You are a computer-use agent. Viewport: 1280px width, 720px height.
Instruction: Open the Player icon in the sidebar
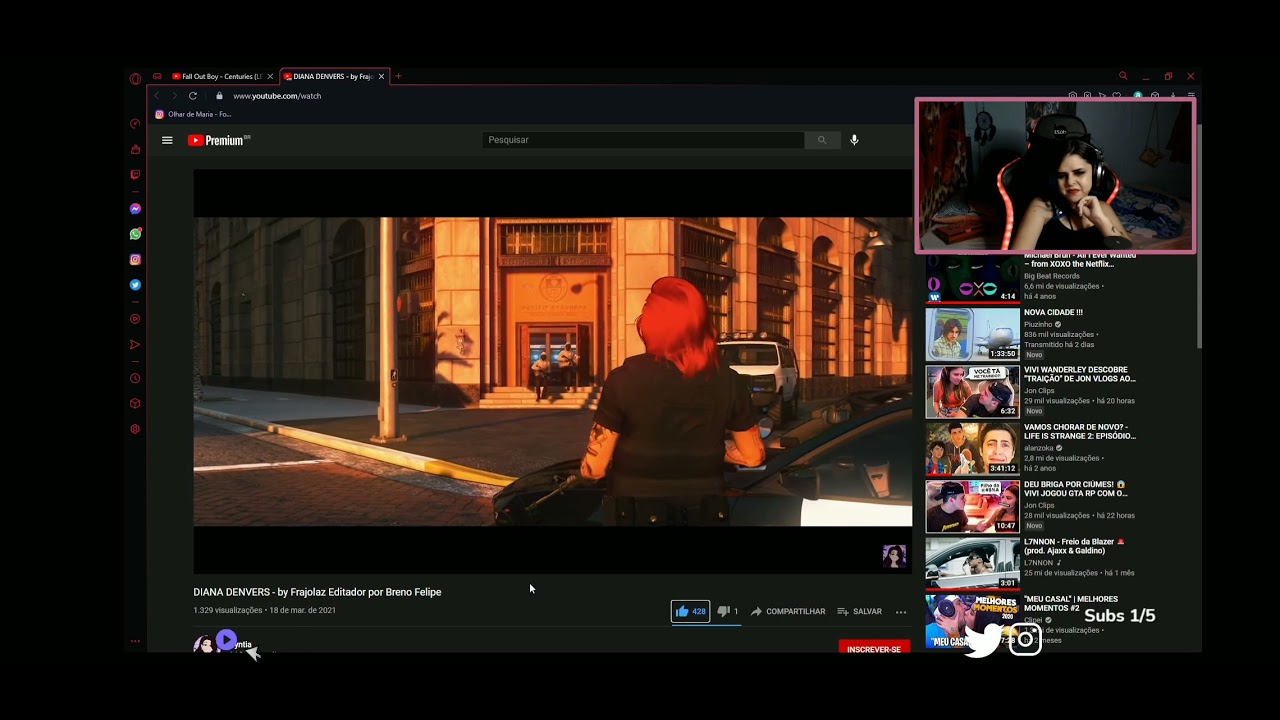(x=135, y=319)
